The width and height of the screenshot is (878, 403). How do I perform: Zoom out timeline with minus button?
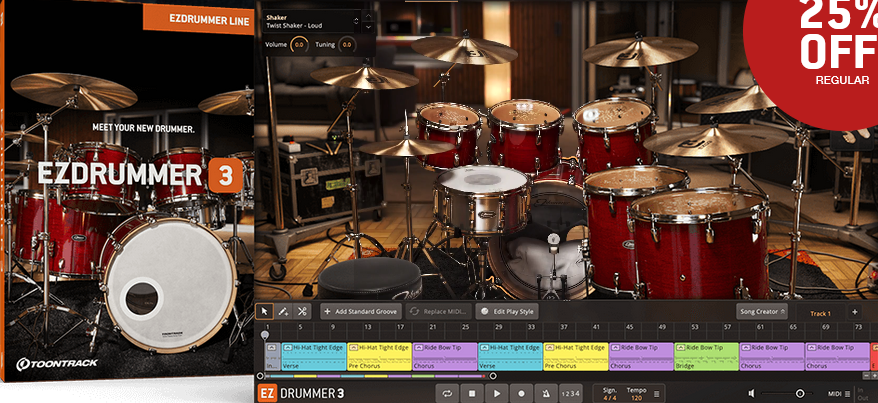[x=867, y=376]
